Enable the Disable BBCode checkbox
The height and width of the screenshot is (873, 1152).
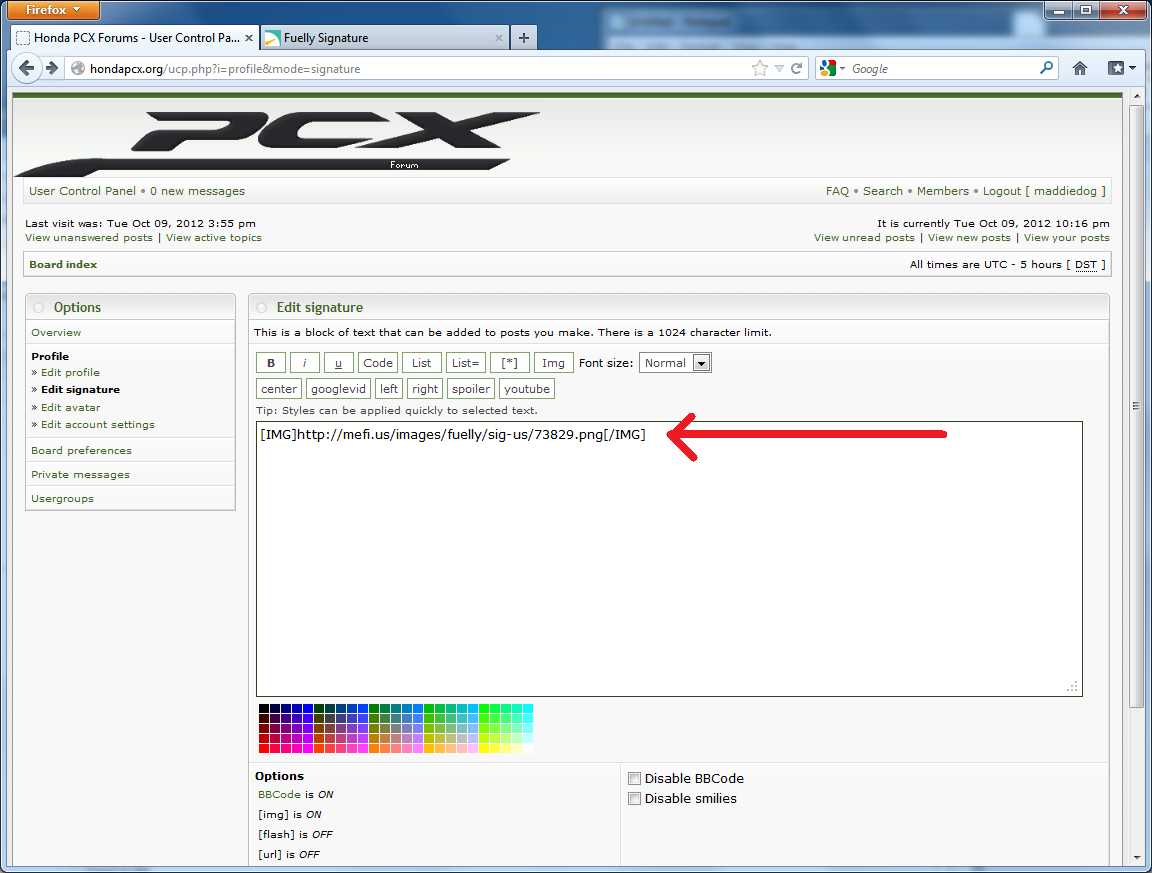coord(634,779)
